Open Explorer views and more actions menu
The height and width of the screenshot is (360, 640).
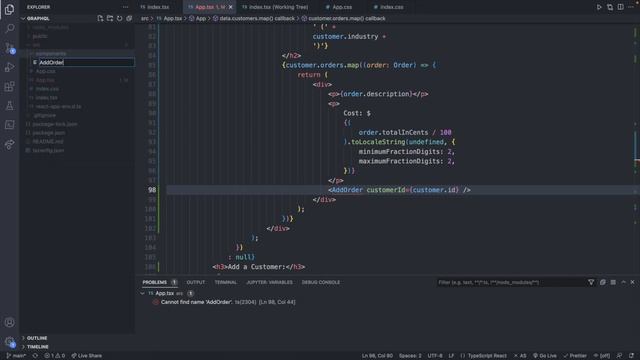pos(125,7)
